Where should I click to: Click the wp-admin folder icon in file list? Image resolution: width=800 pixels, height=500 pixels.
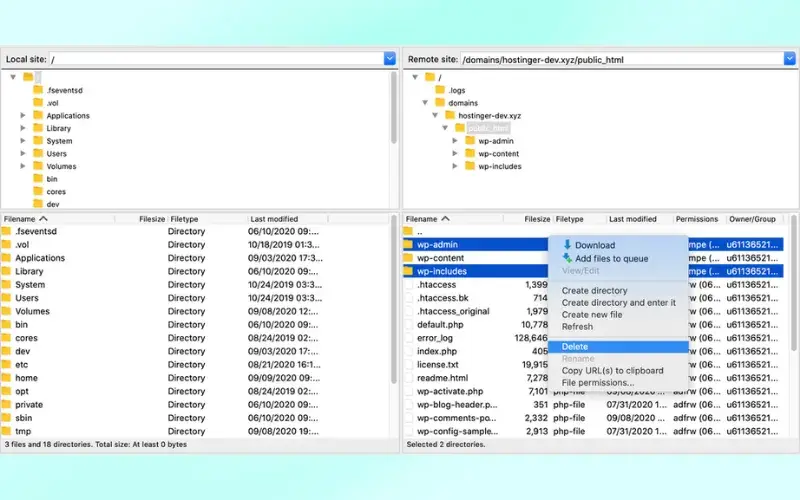point(408,244)
